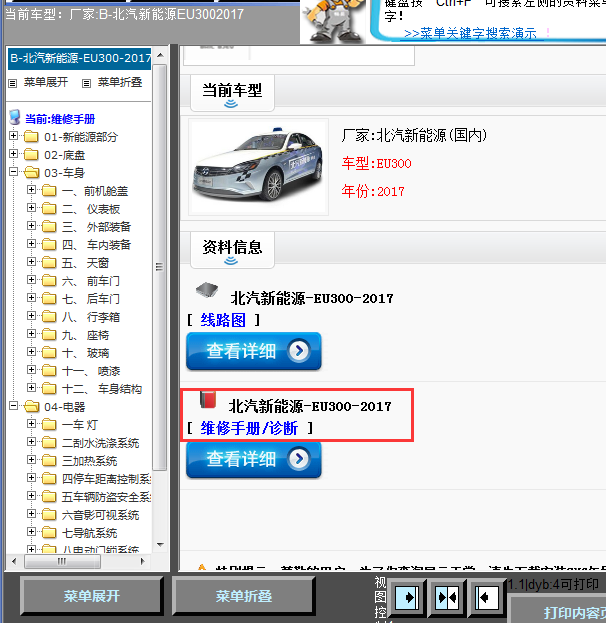
Task: Expand the 02-底盘 tree node
Action: (14, 153)
